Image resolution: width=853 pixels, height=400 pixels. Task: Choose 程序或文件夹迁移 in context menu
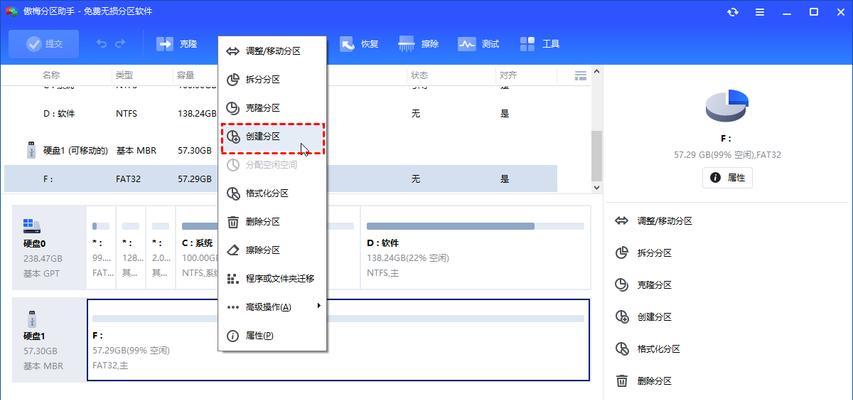tap(272, 279)
